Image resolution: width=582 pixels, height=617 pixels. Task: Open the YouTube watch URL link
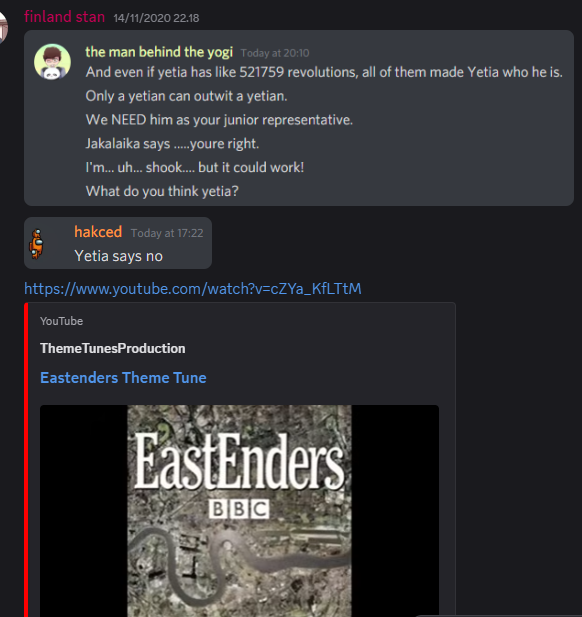pos(193,289)
